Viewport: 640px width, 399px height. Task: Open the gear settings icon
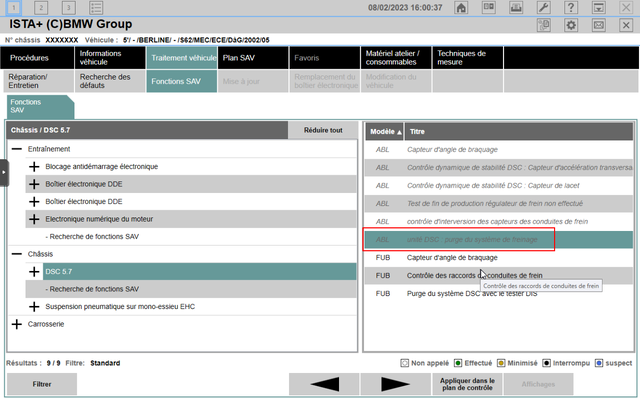[571, 25]
